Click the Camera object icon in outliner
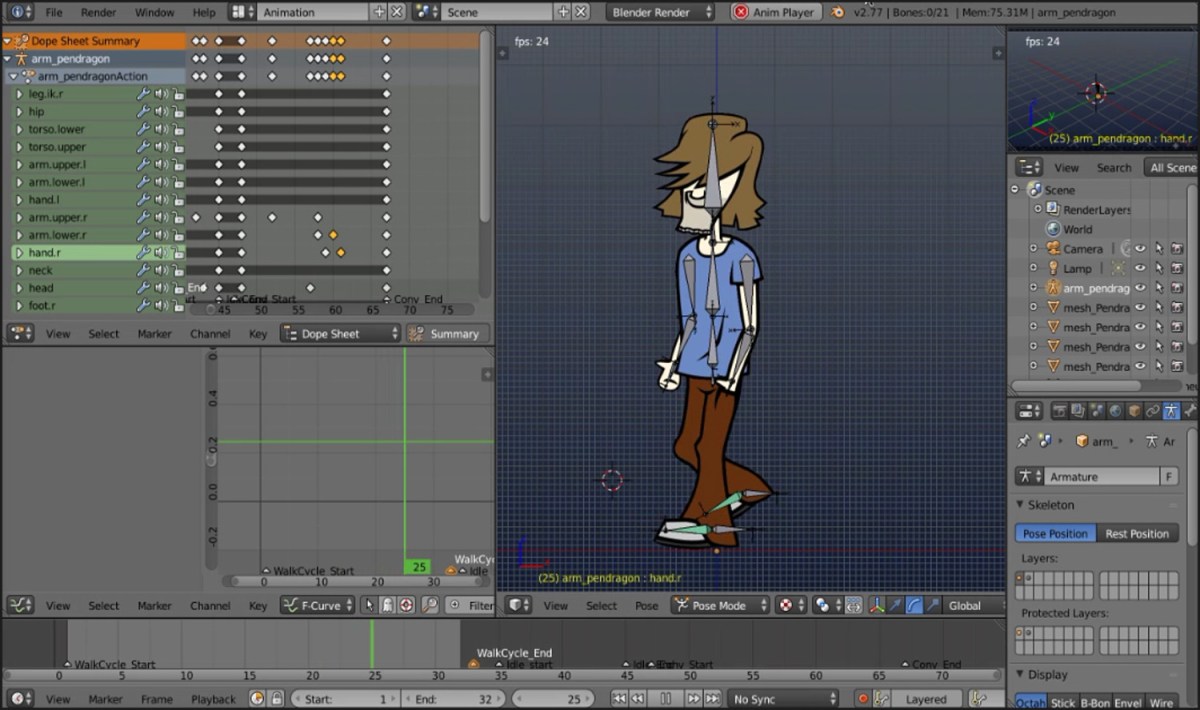This screenshot has width=1200, height=710. [1053, 248]
